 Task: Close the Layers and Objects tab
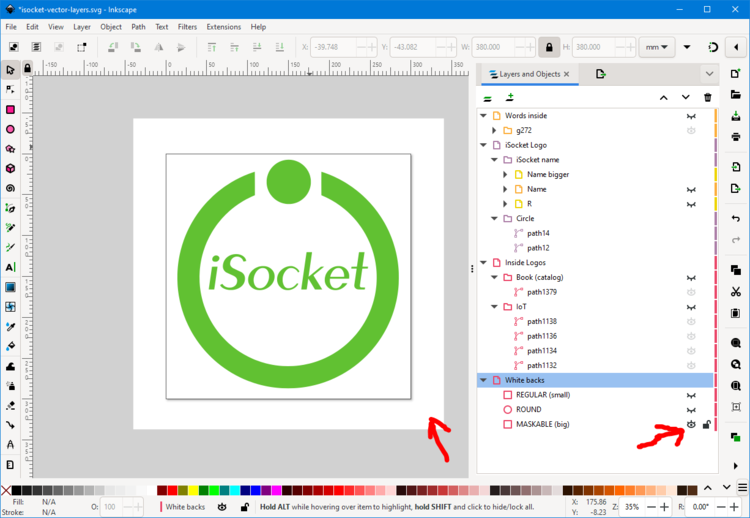[566, 74]
